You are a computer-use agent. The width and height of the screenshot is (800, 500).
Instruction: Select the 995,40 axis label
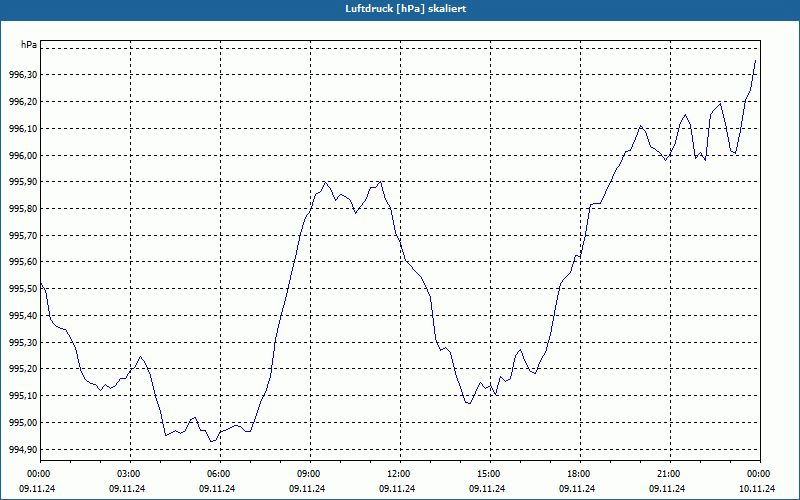coord(23,316)
